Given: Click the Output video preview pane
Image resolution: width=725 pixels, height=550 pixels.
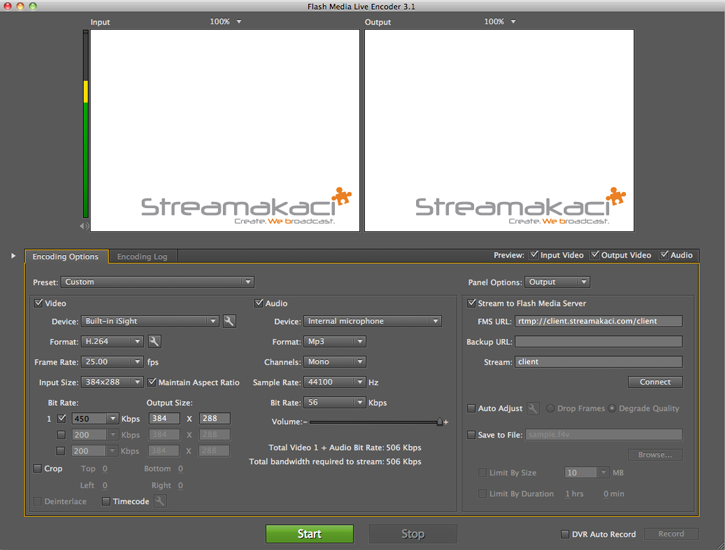Looking at the screenshot, I should tap(499, 130).
